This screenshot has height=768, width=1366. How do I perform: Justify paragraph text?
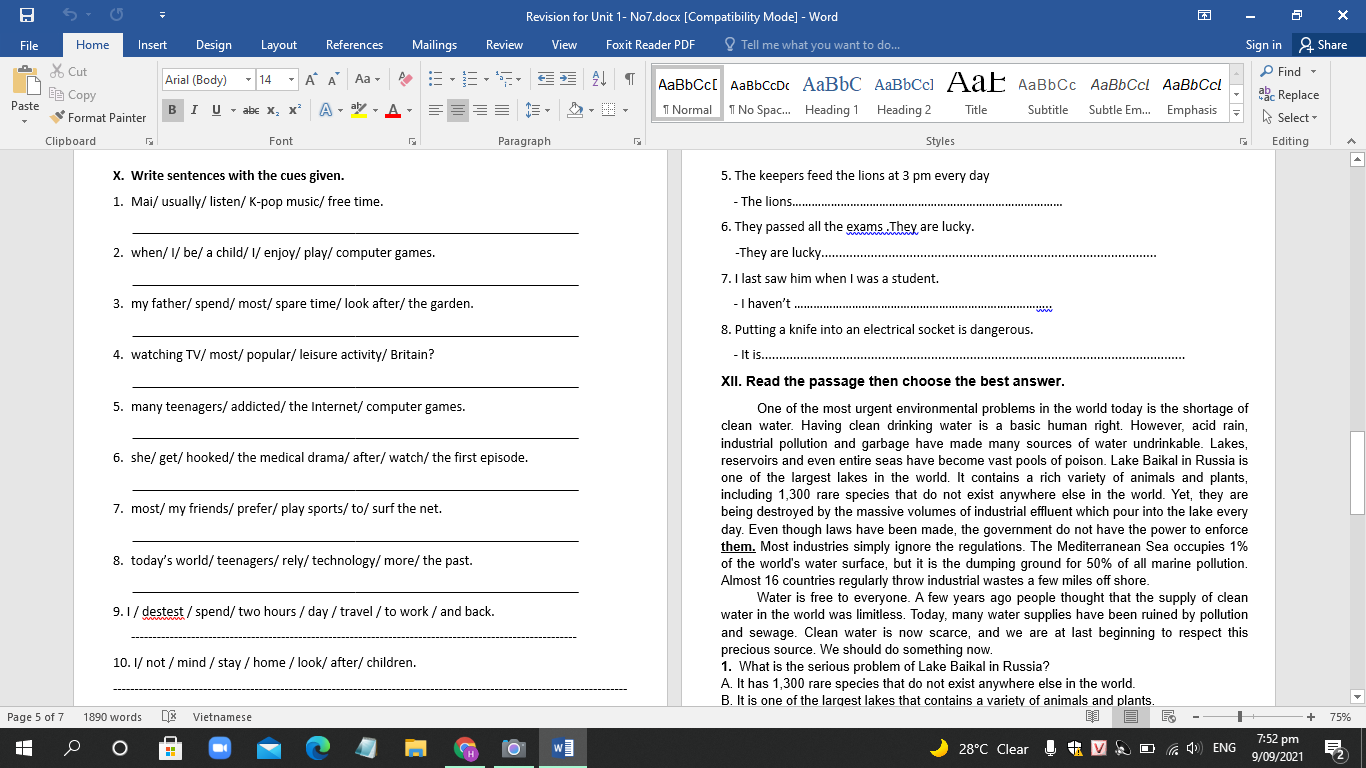pyautogui.click(x=502, y=110)
